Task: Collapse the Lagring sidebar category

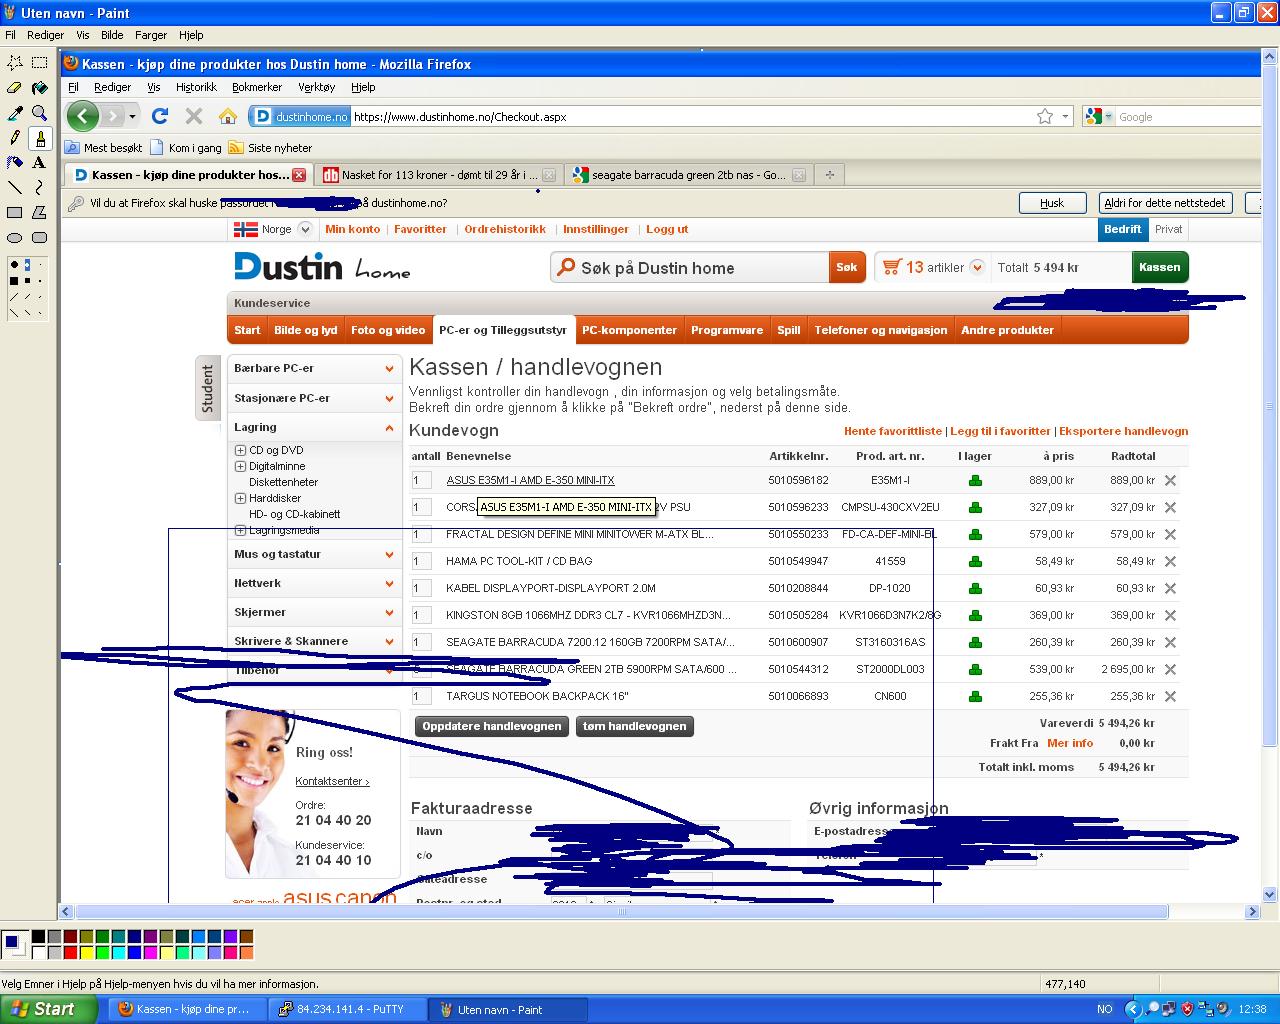Action: 314,427
